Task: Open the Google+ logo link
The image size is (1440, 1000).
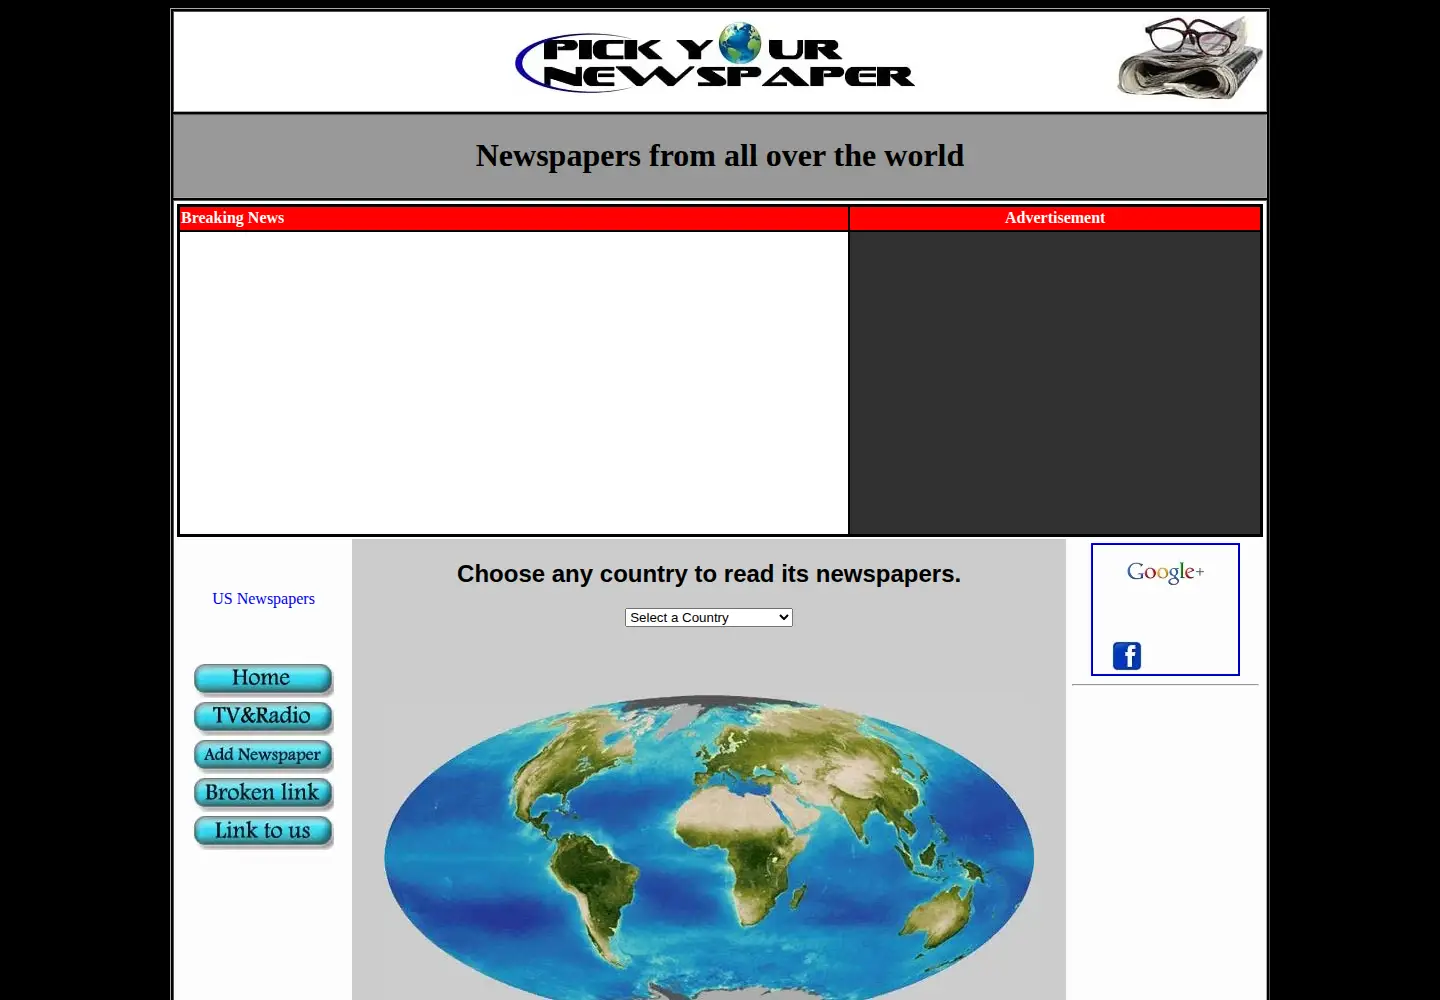Action: point(1165,573)
